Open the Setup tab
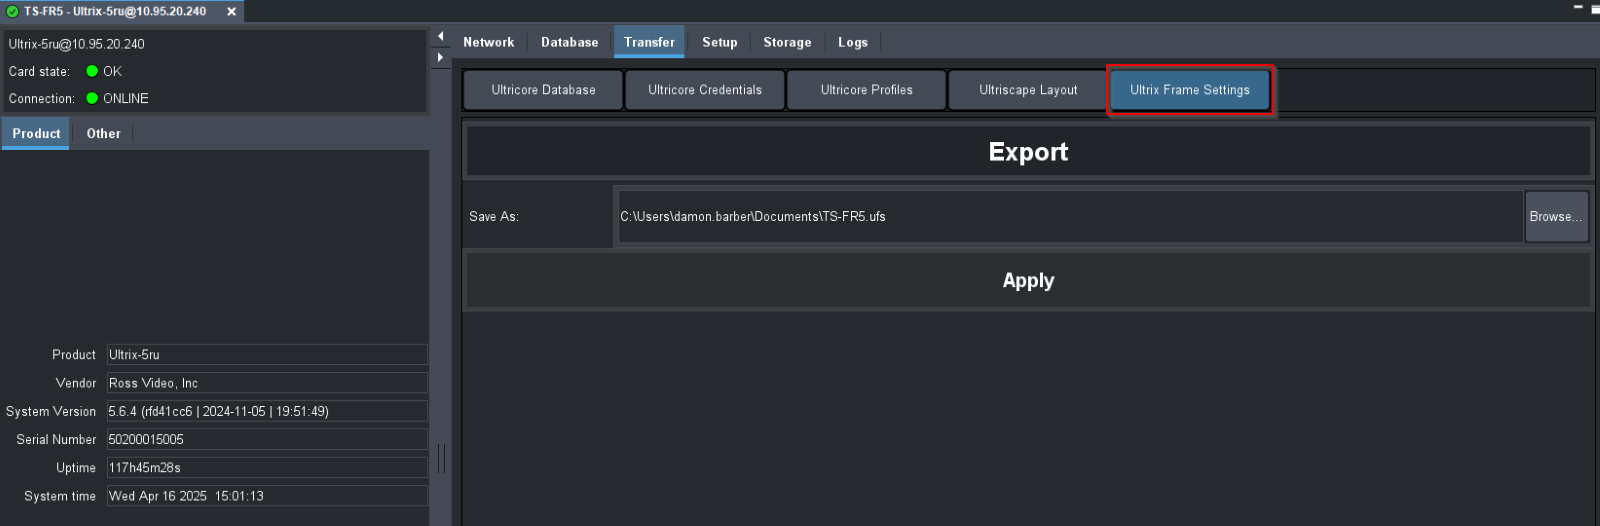Viewport: 1600px width, 526px height. 719,42
